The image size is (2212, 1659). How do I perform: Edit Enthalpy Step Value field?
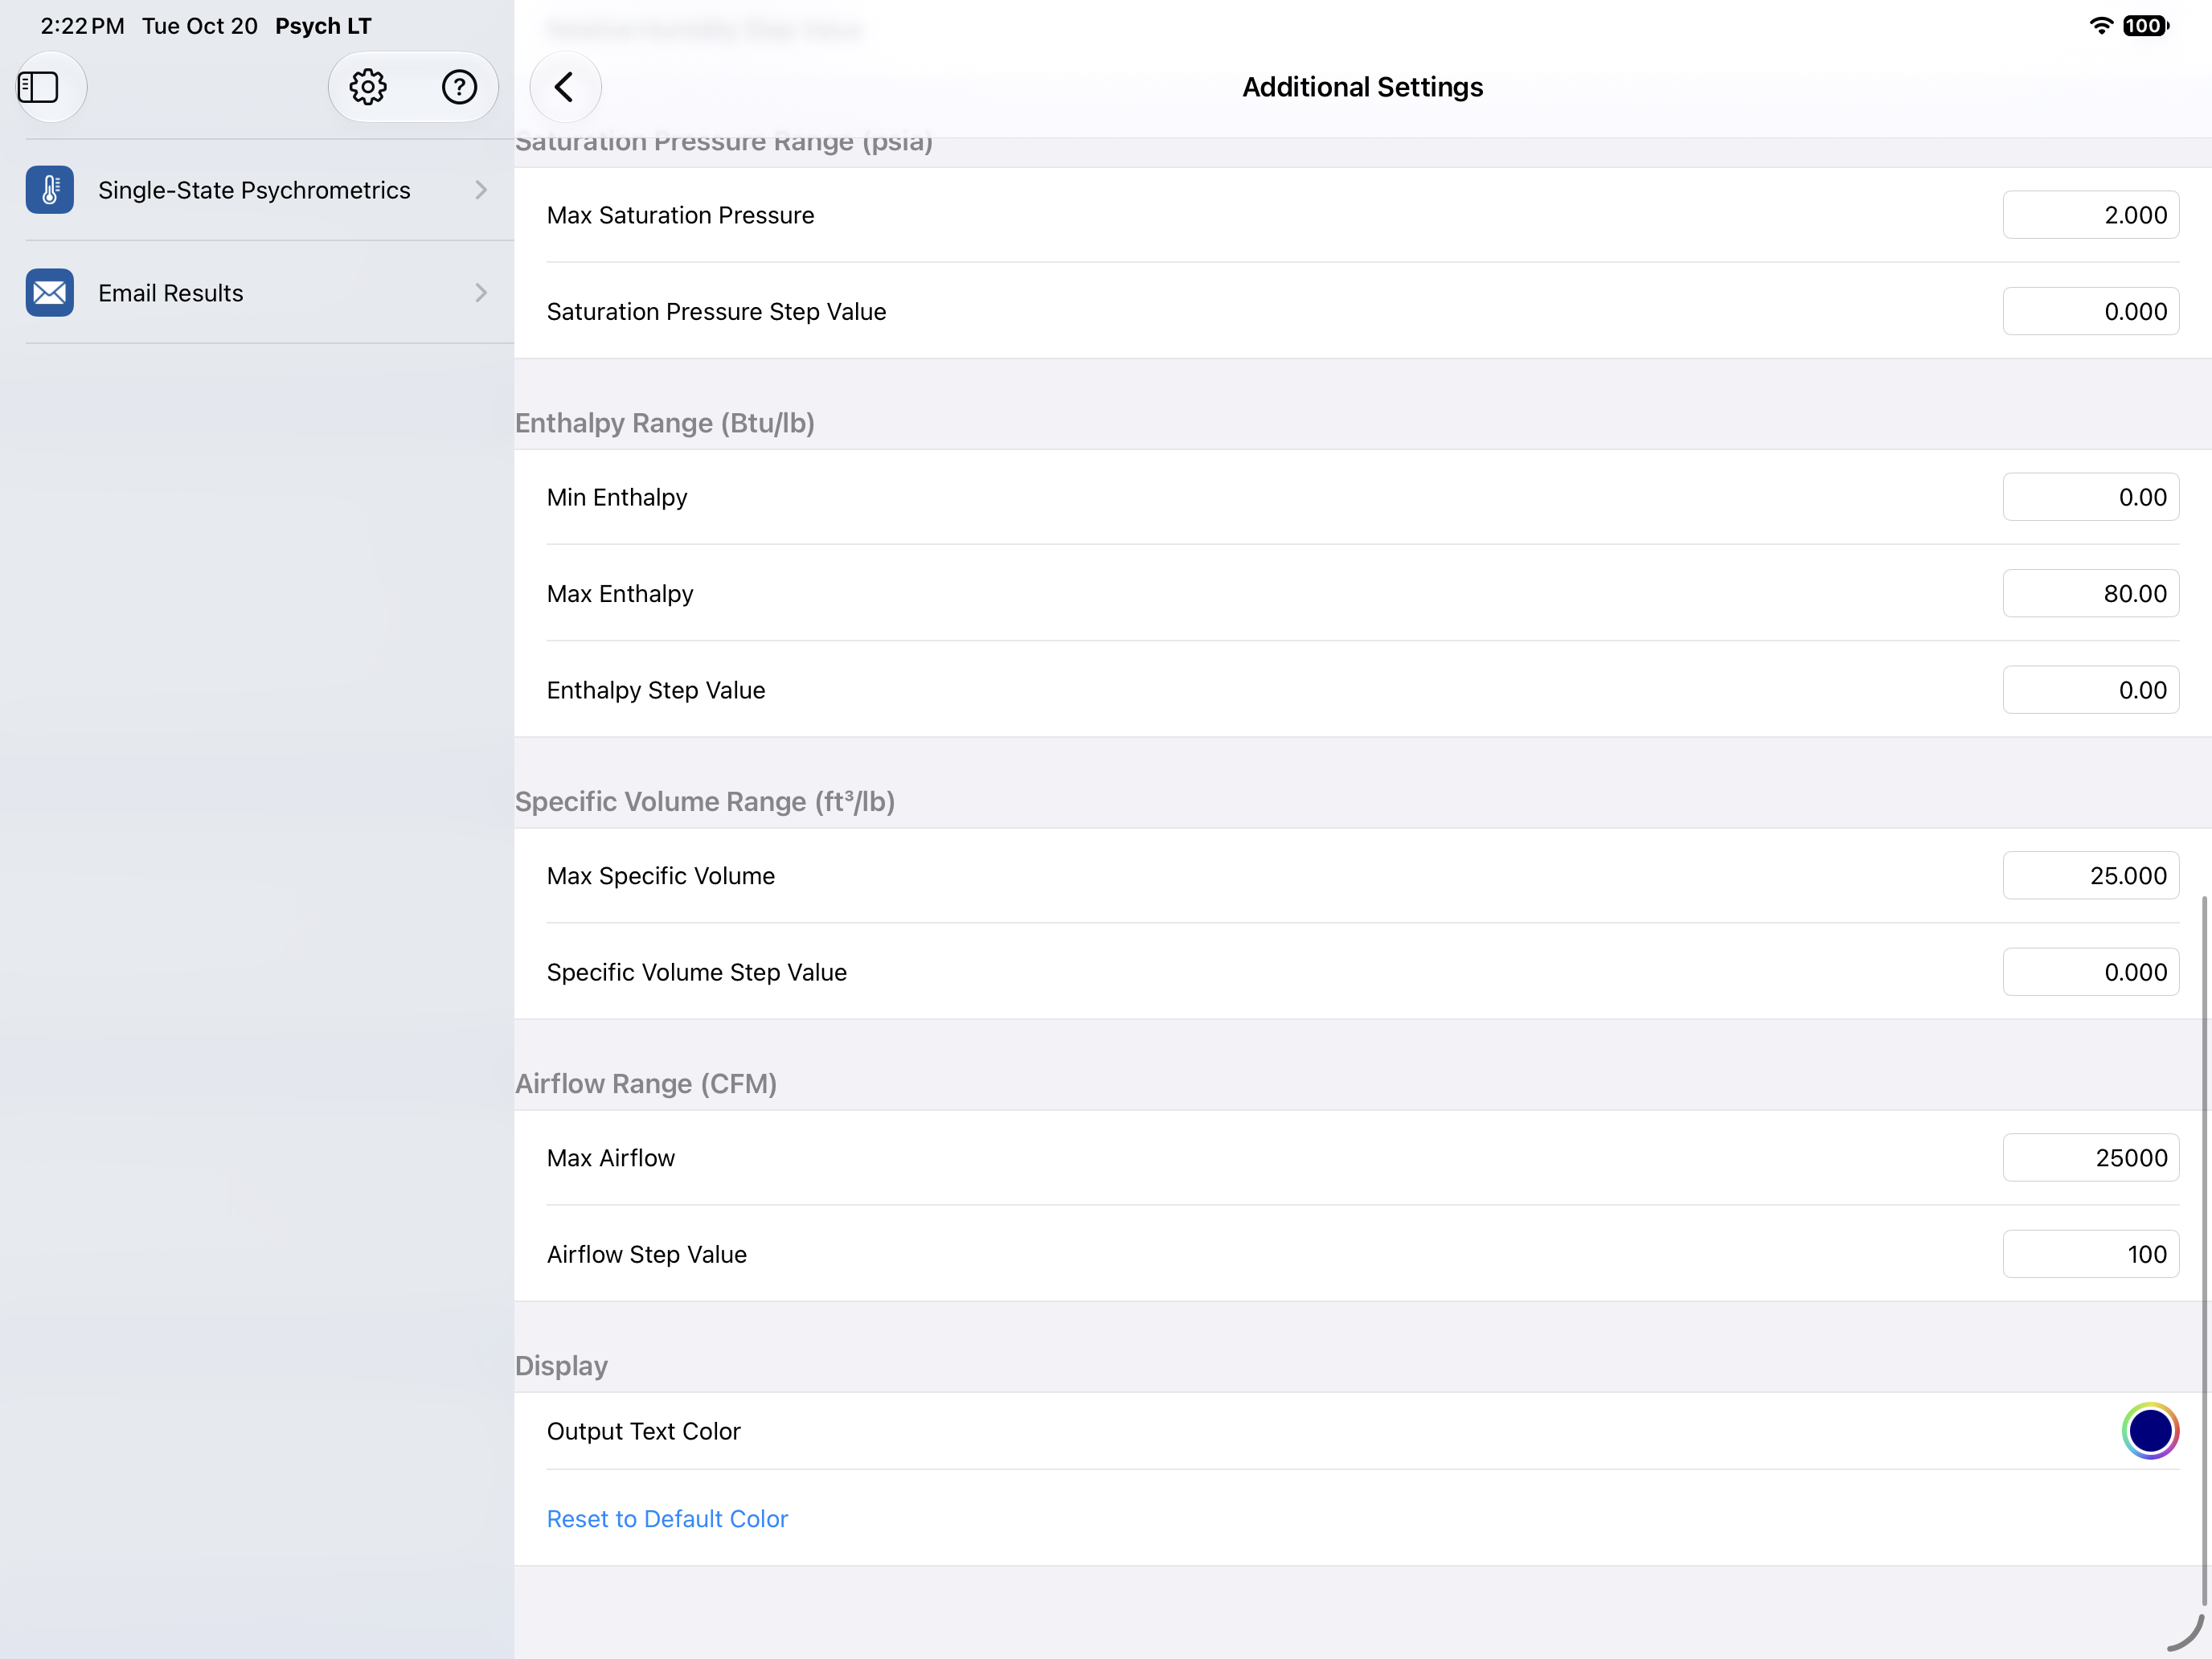point(2091,690)
